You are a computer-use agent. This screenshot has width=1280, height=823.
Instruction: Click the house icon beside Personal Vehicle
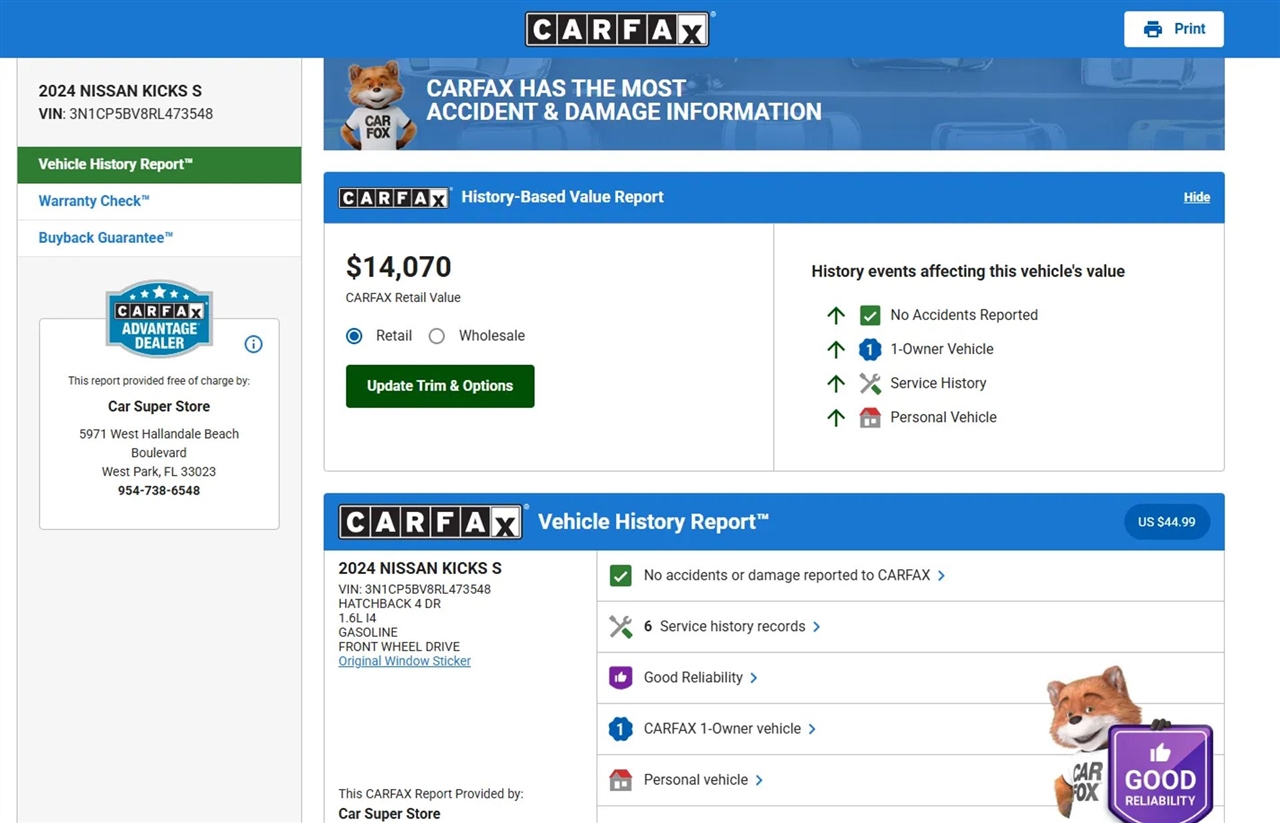coord(870,417)
